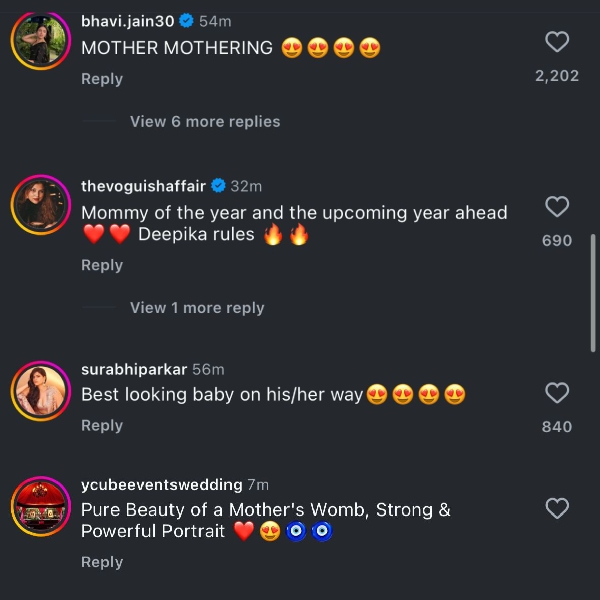Like ycubeeventswedding's comment with the heart
The image size is (600, 600).
click(x=557, y=509)
